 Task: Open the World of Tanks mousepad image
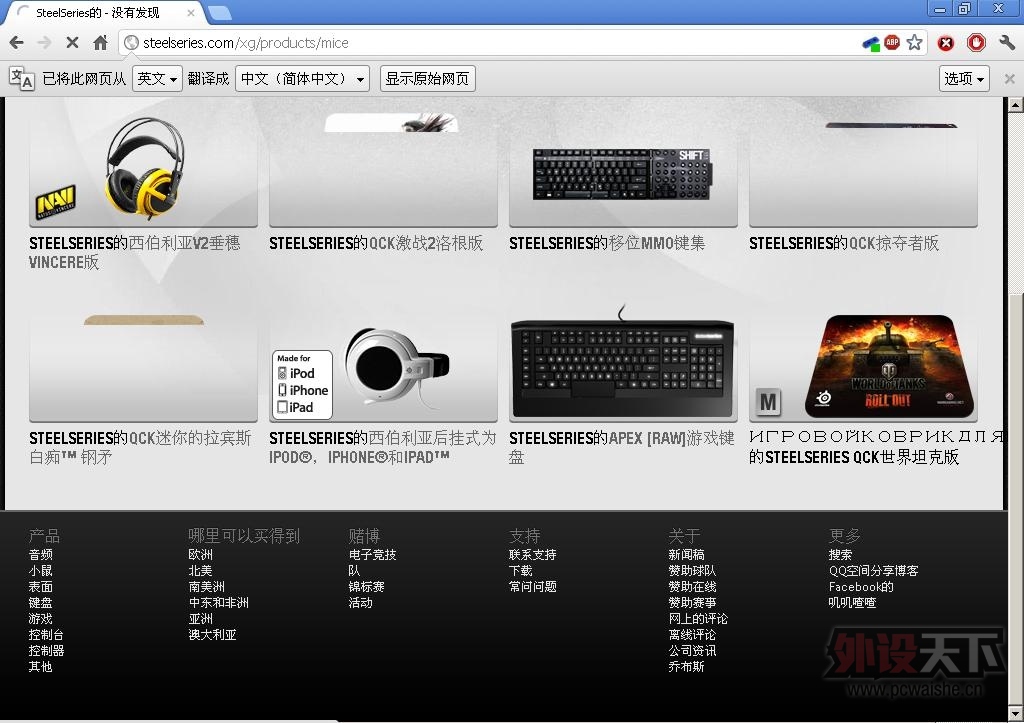(x=889, y=366)
